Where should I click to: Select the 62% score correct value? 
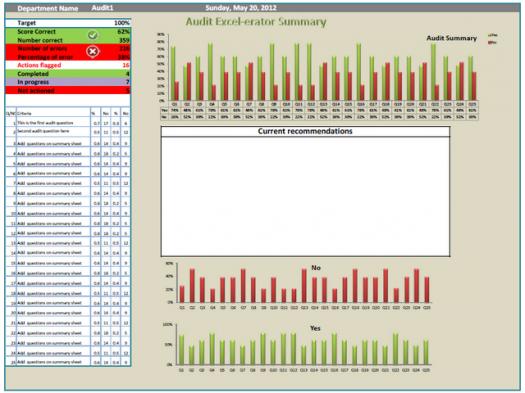point(124,32)
